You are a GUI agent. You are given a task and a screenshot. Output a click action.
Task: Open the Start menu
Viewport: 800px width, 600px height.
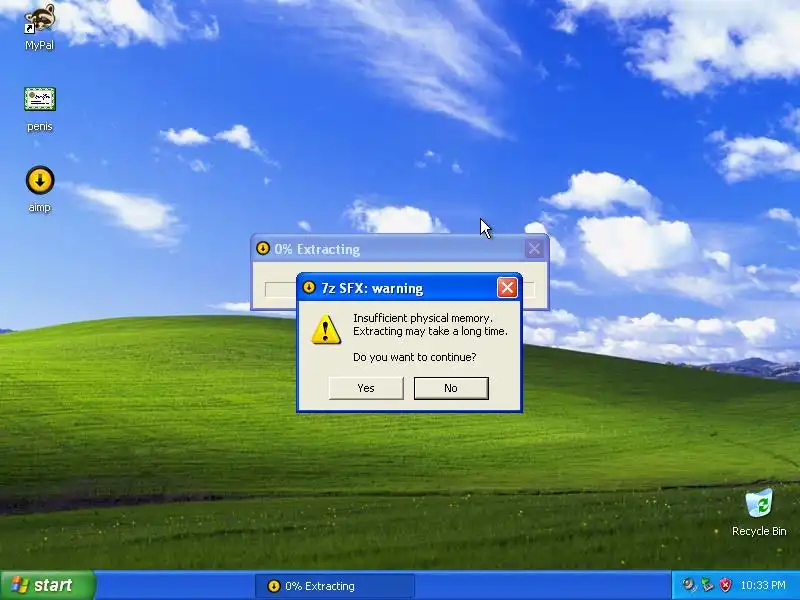coord(48,585)
